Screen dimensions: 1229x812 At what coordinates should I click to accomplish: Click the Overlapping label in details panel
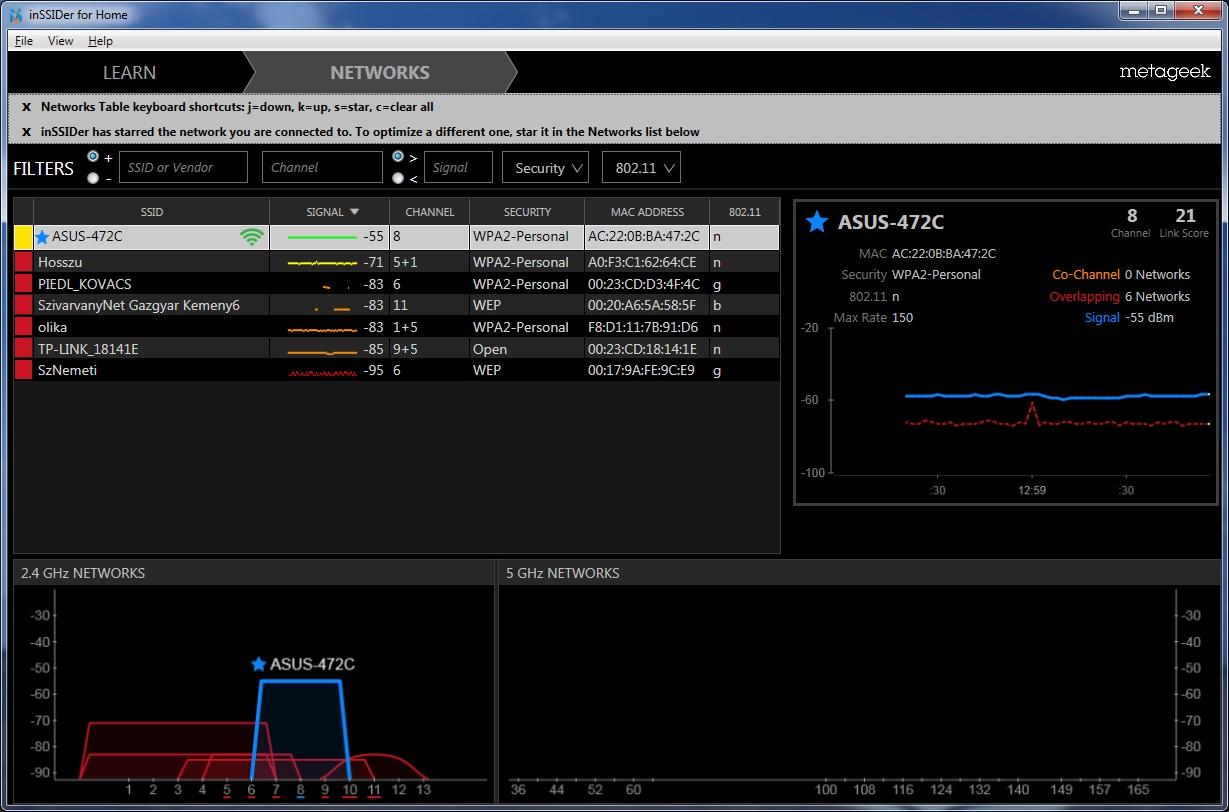(x=1085, y=296)
